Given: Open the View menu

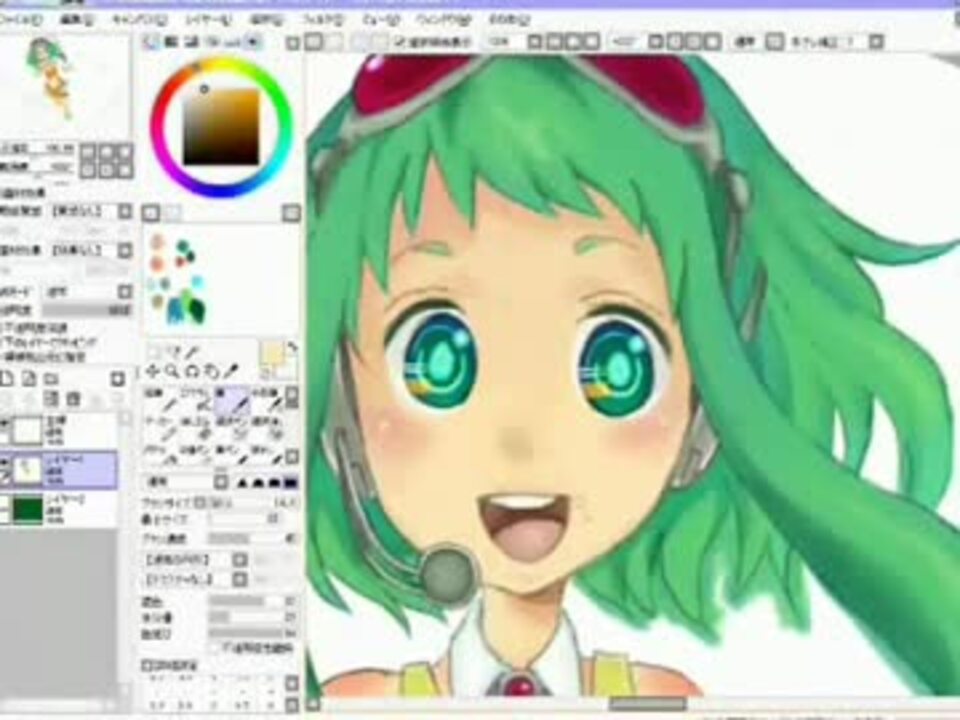Looking at the screenshot, I should click(x=381, y=20).
